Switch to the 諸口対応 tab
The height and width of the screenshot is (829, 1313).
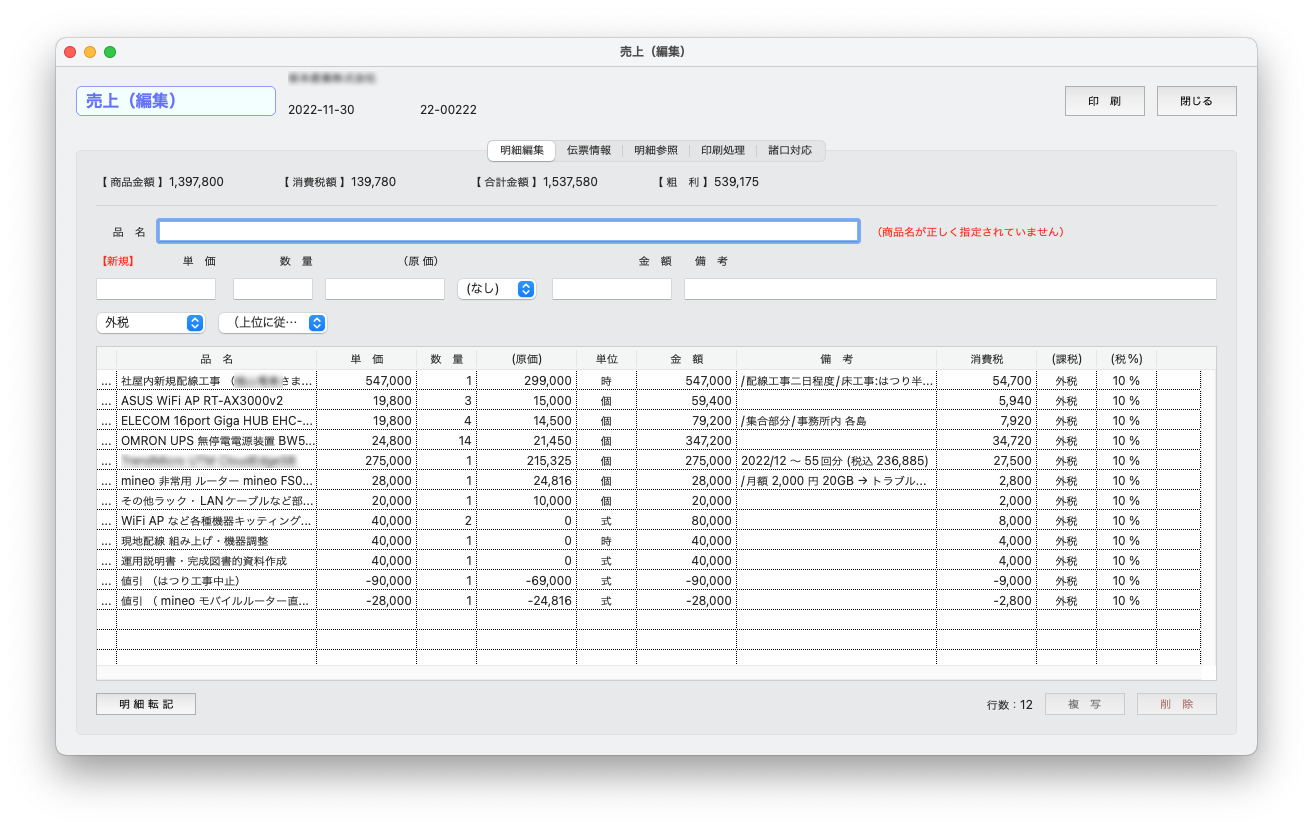point(790,151)
